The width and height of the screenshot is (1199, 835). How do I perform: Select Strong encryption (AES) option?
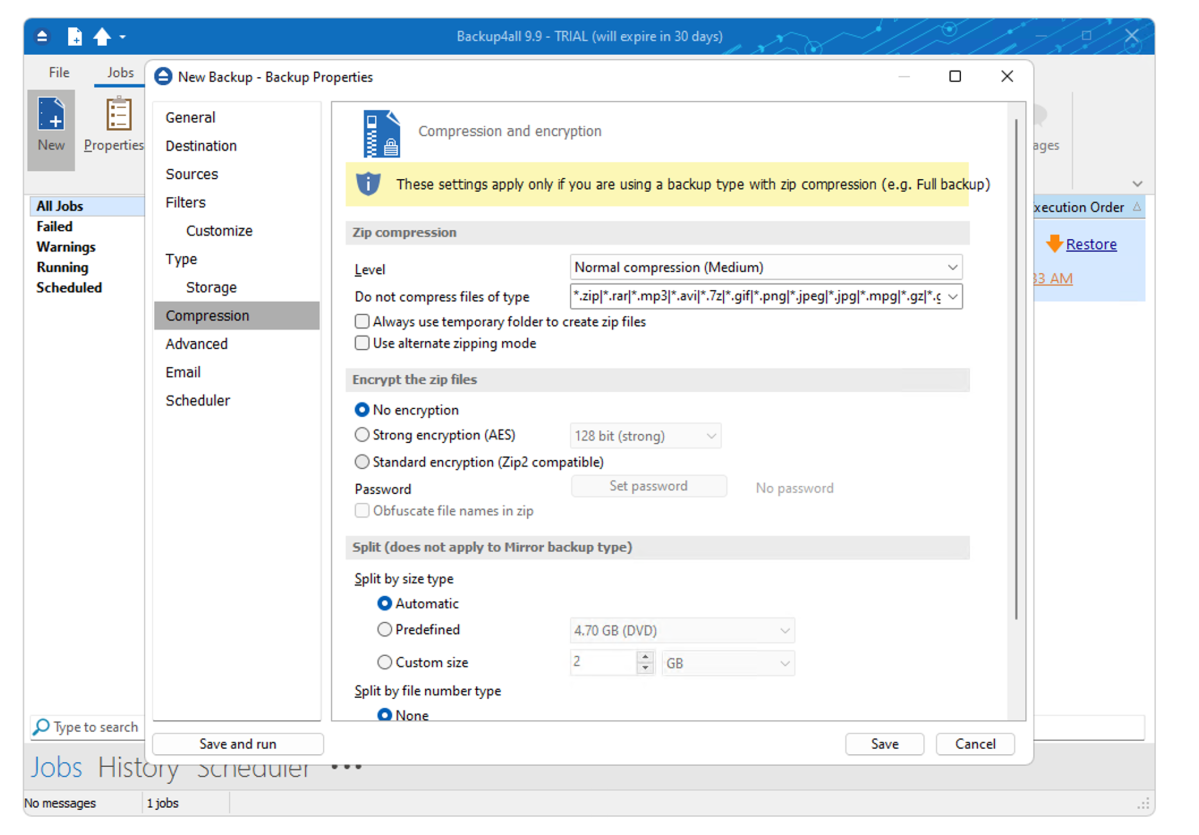(362, 434)
